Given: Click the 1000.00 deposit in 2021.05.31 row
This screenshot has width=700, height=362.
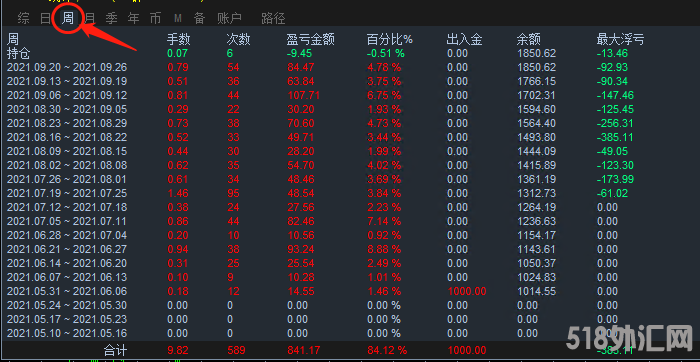Looking at the screenshot, I should point(466,291).
